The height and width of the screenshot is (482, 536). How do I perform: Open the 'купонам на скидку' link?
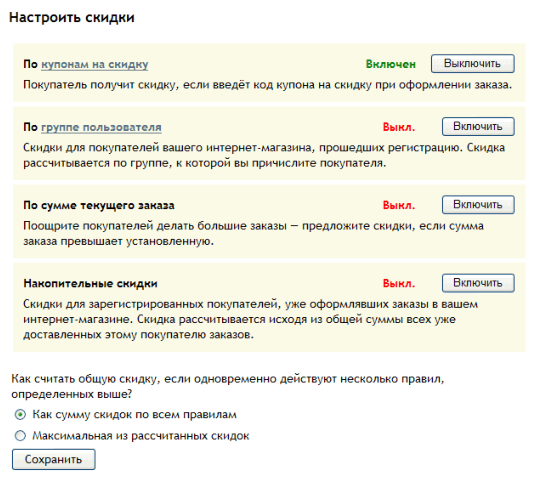[95, 64]
